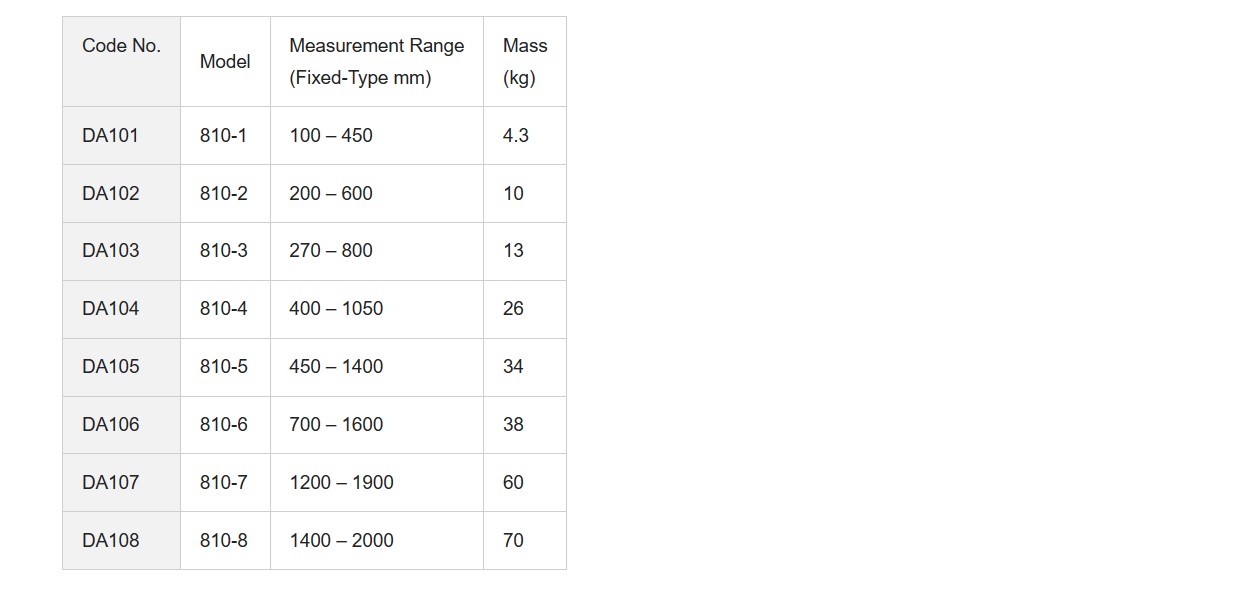Select the DA102 code cell
Image resolution: width=1243 pixels, height=609 pixels.
(121, 193)
